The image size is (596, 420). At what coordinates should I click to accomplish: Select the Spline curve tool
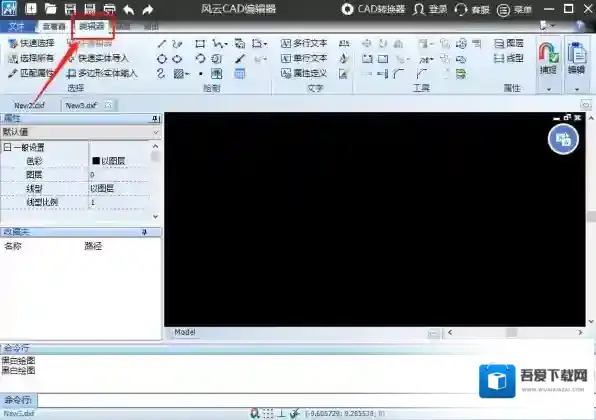click(161, 73)
